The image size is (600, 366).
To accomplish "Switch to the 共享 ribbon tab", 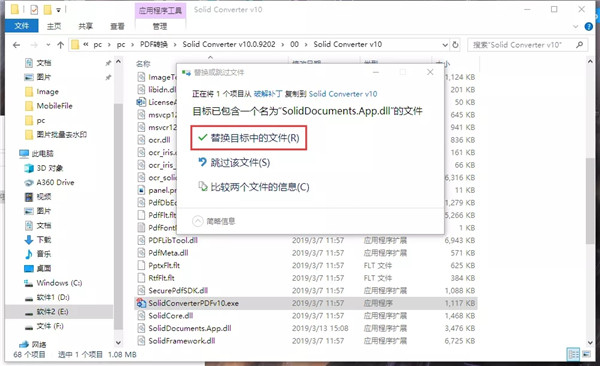I will (86, 26).
